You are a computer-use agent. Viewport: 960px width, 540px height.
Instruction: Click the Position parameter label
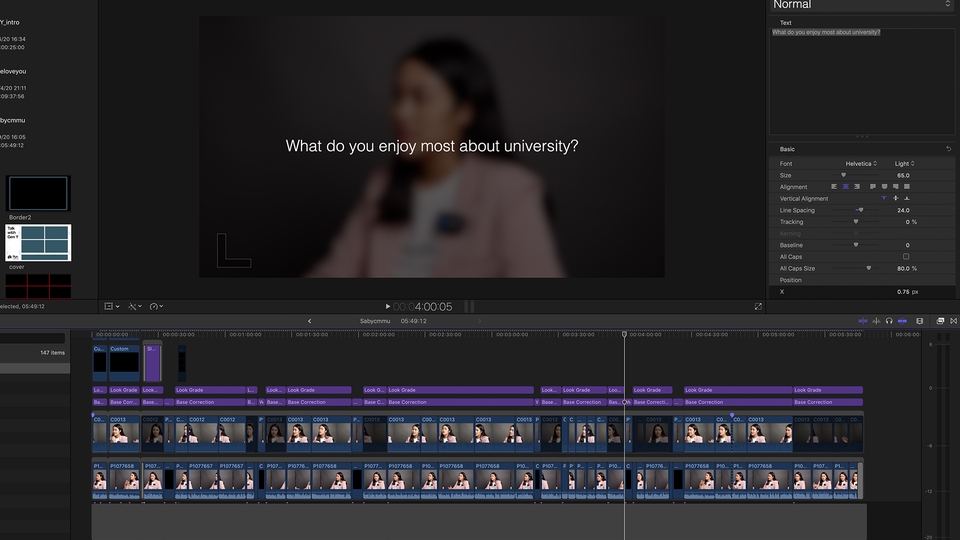790,280
